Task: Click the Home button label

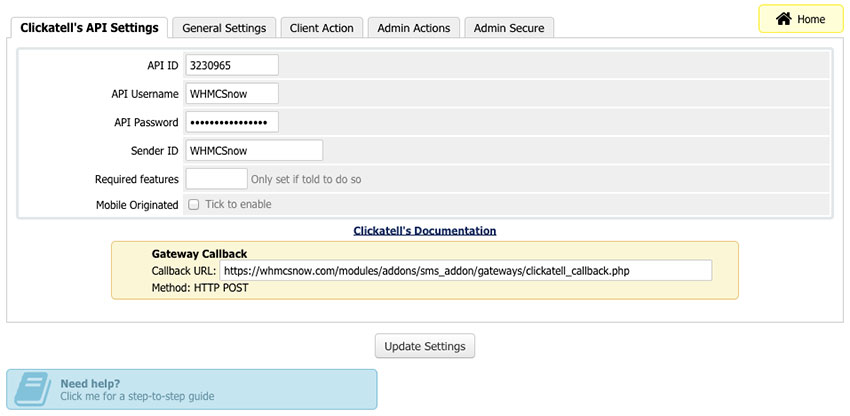Action: pos(811,20)
